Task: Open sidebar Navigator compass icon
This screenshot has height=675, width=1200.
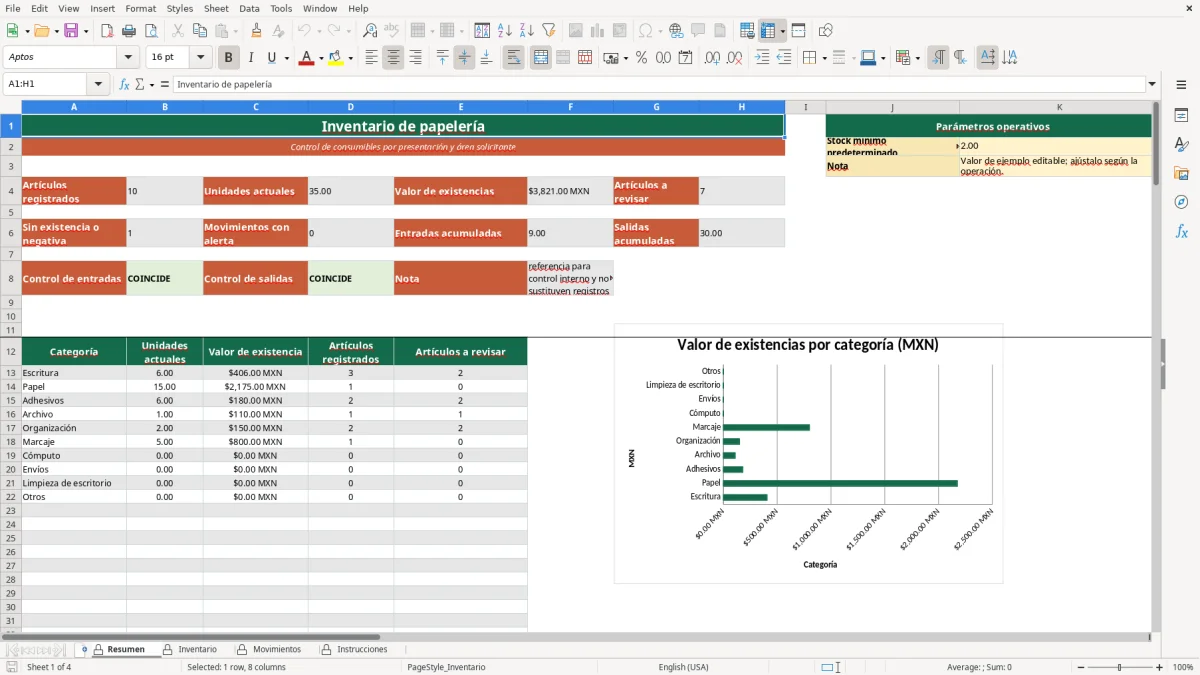Action: tap(1181, 202)
